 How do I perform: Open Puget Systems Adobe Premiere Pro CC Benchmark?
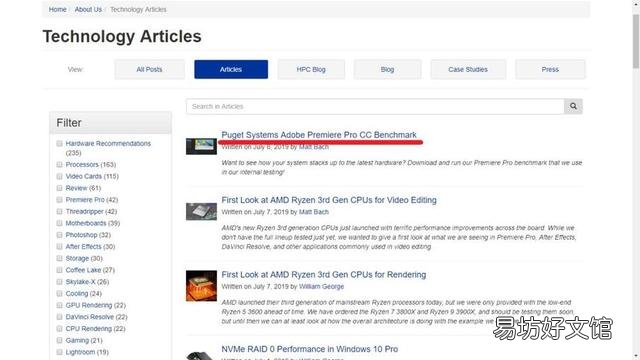click(x=319, y=135)
